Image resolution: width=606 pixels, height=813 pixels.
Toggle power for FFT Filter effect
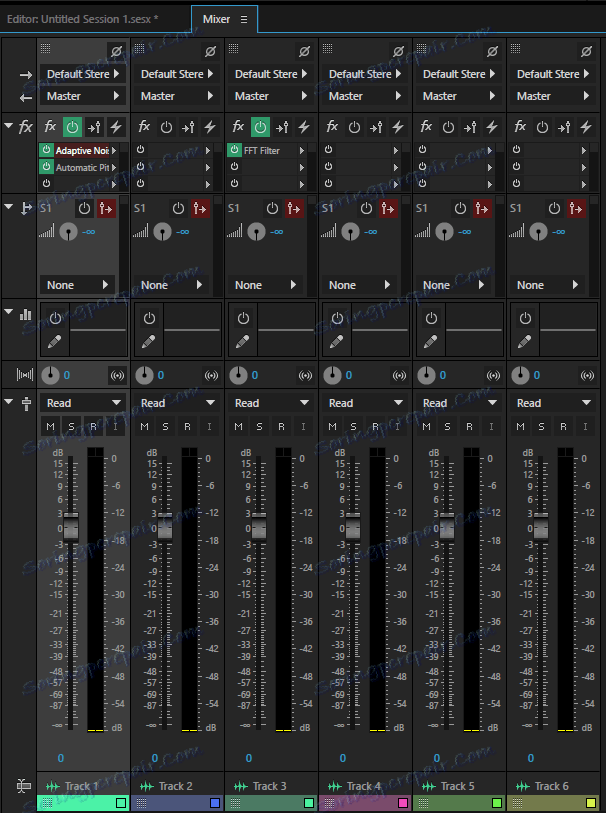(x=234, y=150)
